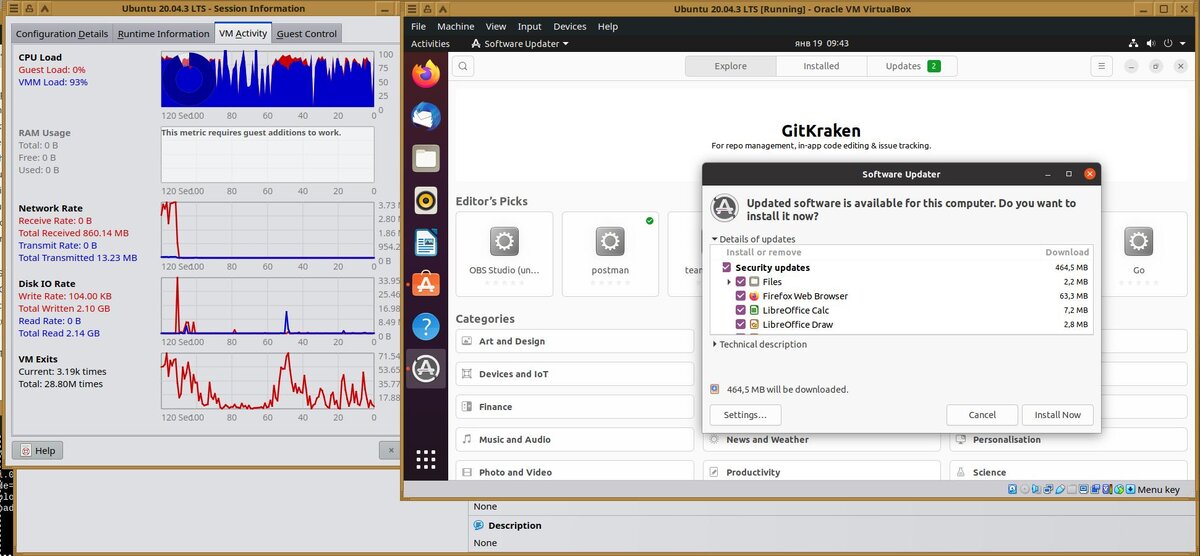
Task: Click the hard disk activity icon in VirtualBox status bar
Action: (1013, 490)
